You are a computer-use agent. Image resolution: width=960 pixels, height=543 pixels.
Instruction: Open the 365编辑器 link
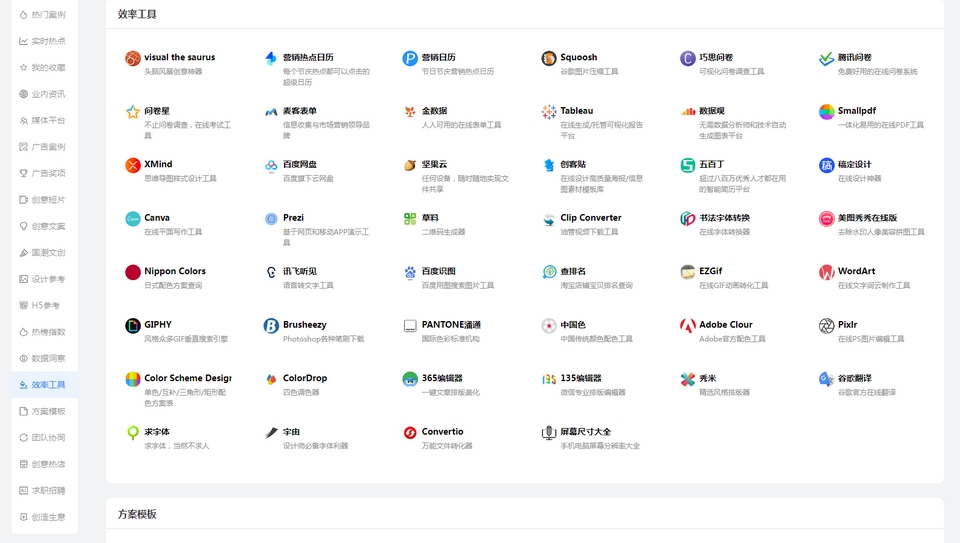(442, 378)
